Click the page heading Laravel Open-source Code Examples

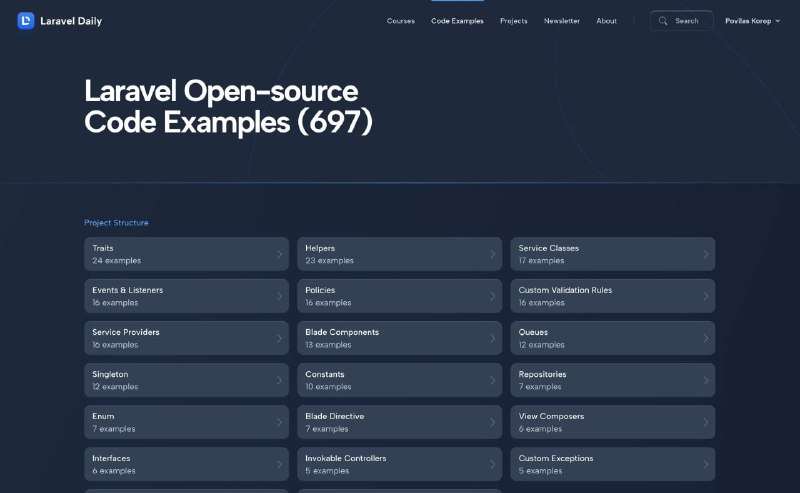pos(228,107)
